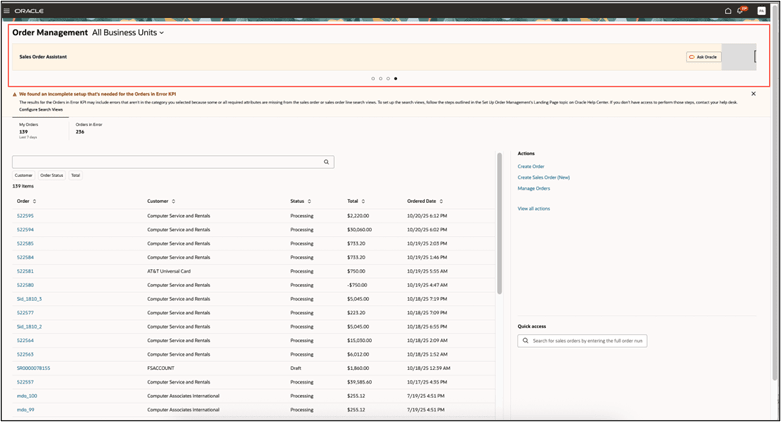The height and width of the screenshot is (422, 781).
Task: Open order 522577
Action: click(x=25, y=313)
